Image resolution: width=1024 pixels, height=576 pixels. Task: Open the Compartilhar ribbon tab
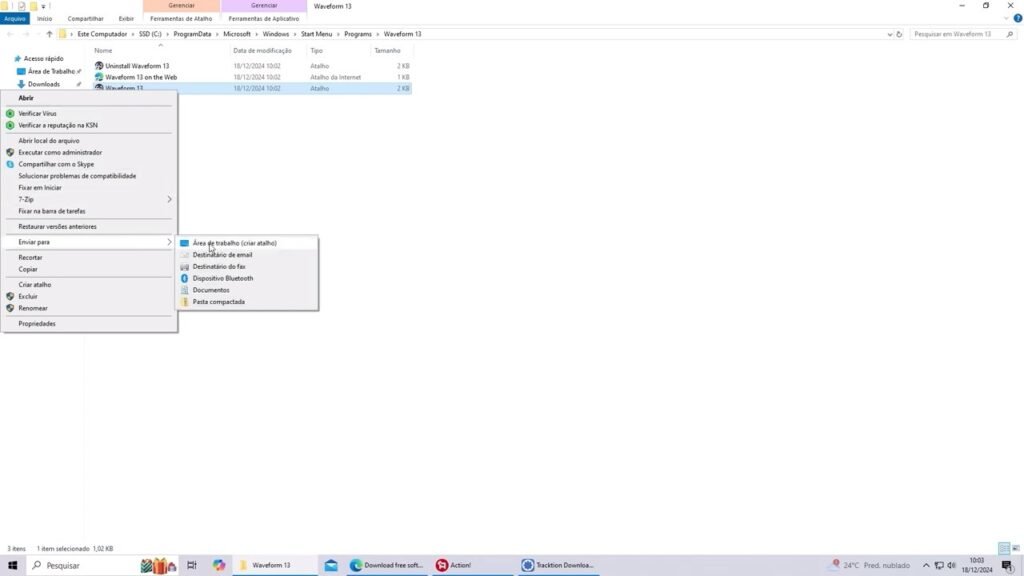pos(86,19)
